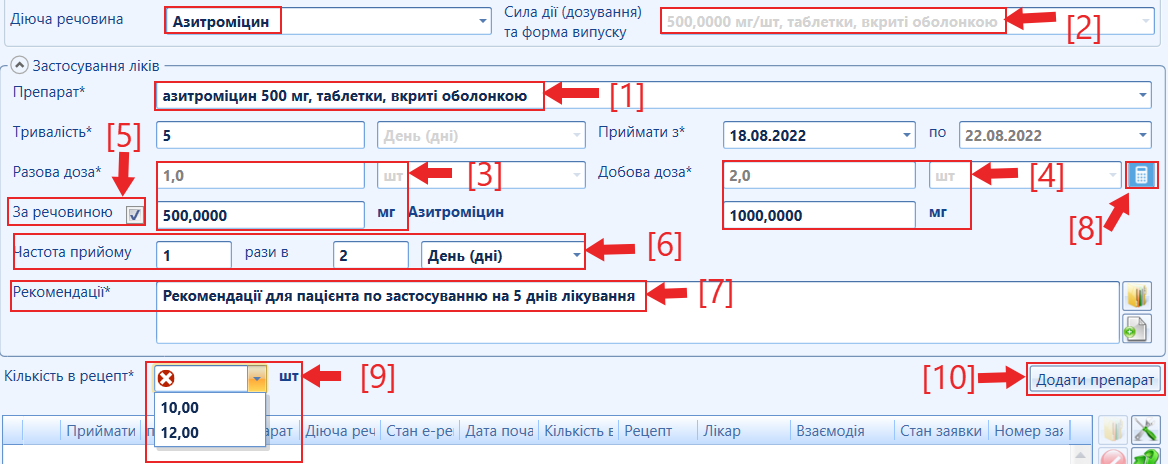Screen dimensions: 1168x464
Task: Click 'Стан е-ре' column header
Action: [x=421, y=430]
